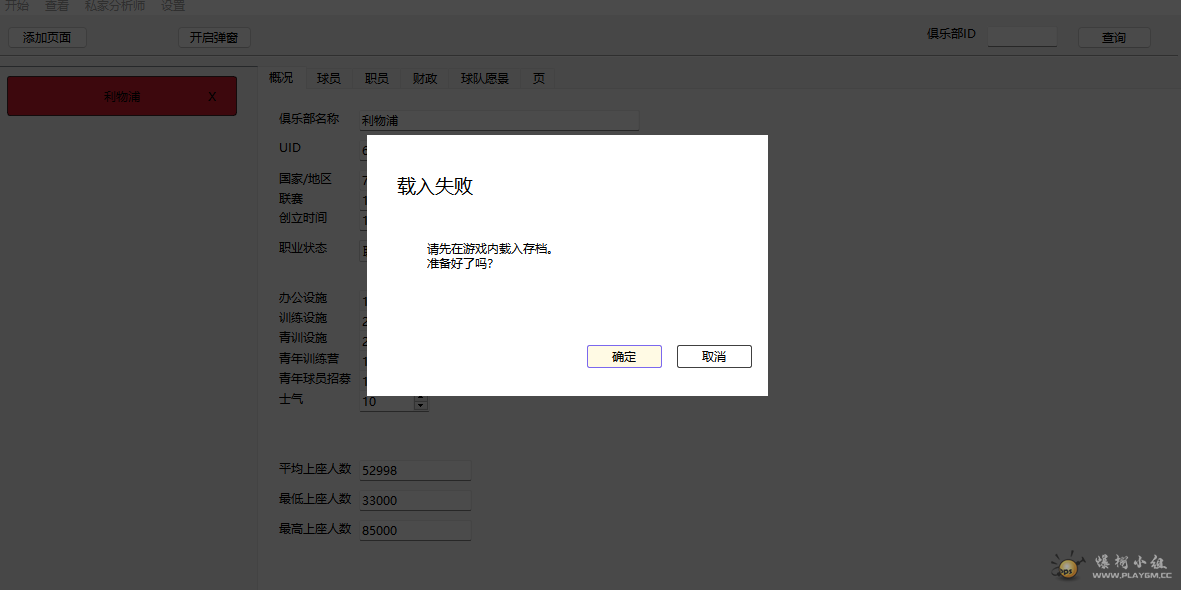1181x590 pixels.
Task: Click the 俱乐部ID label
Action: pyautogui.click(x=951, y=35)
